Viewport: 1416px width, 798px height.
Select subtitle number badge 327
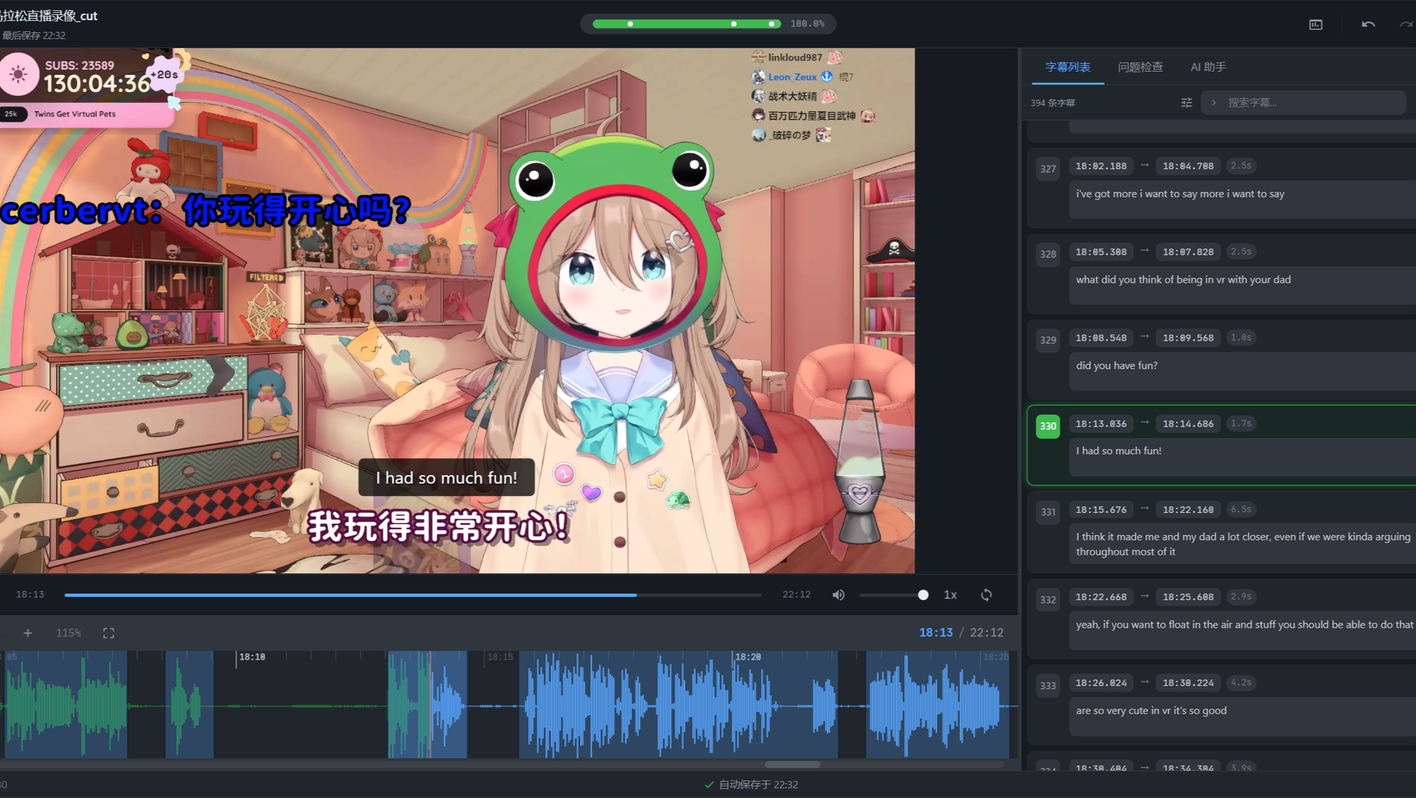1048,168
